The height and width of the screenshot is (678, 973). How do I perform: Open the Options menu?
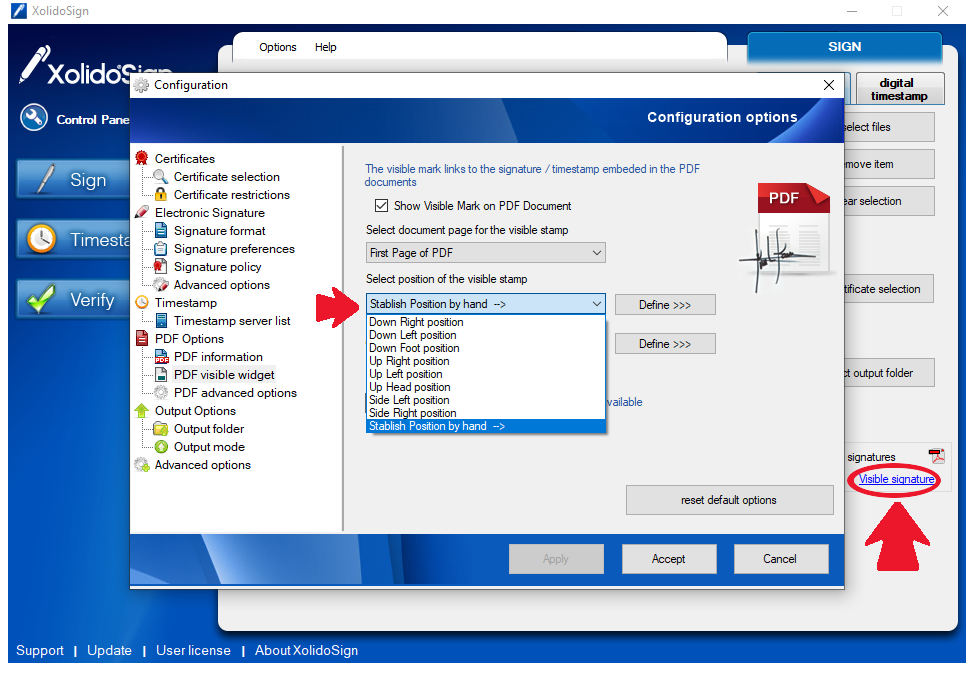277,47
